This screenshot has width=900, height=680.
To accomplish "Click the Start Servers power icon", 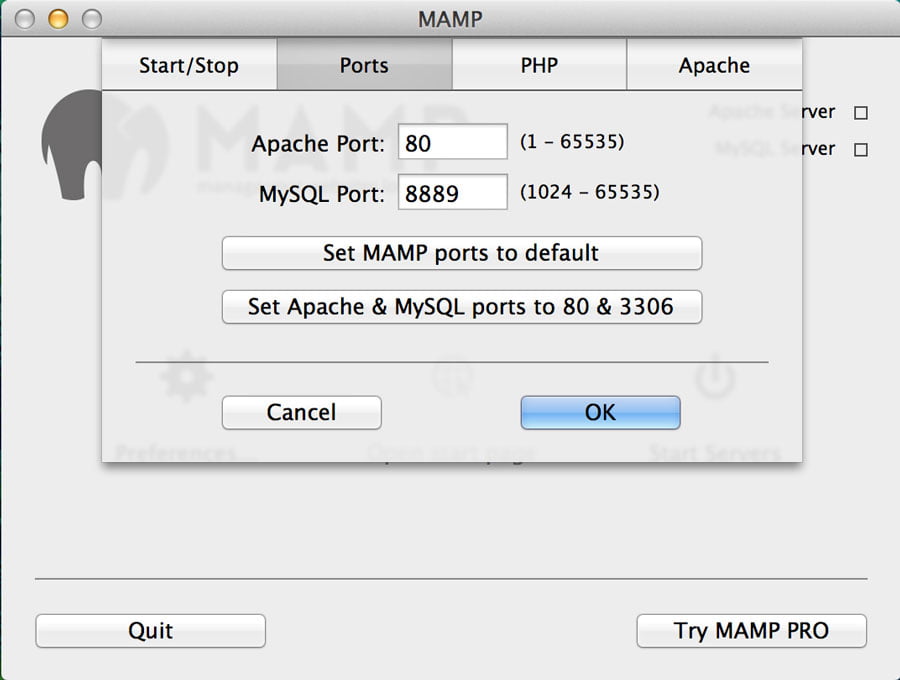I will tap(714, 376).
